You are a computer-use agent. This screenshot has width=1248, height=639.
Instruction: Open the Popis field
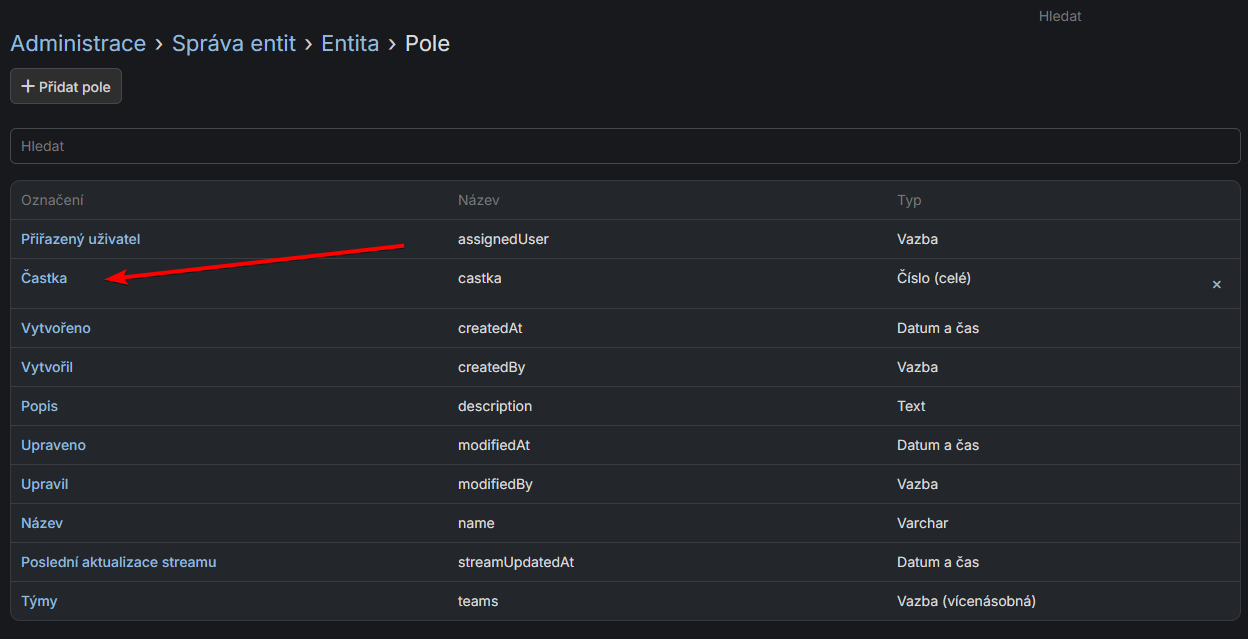pos(39,406)
